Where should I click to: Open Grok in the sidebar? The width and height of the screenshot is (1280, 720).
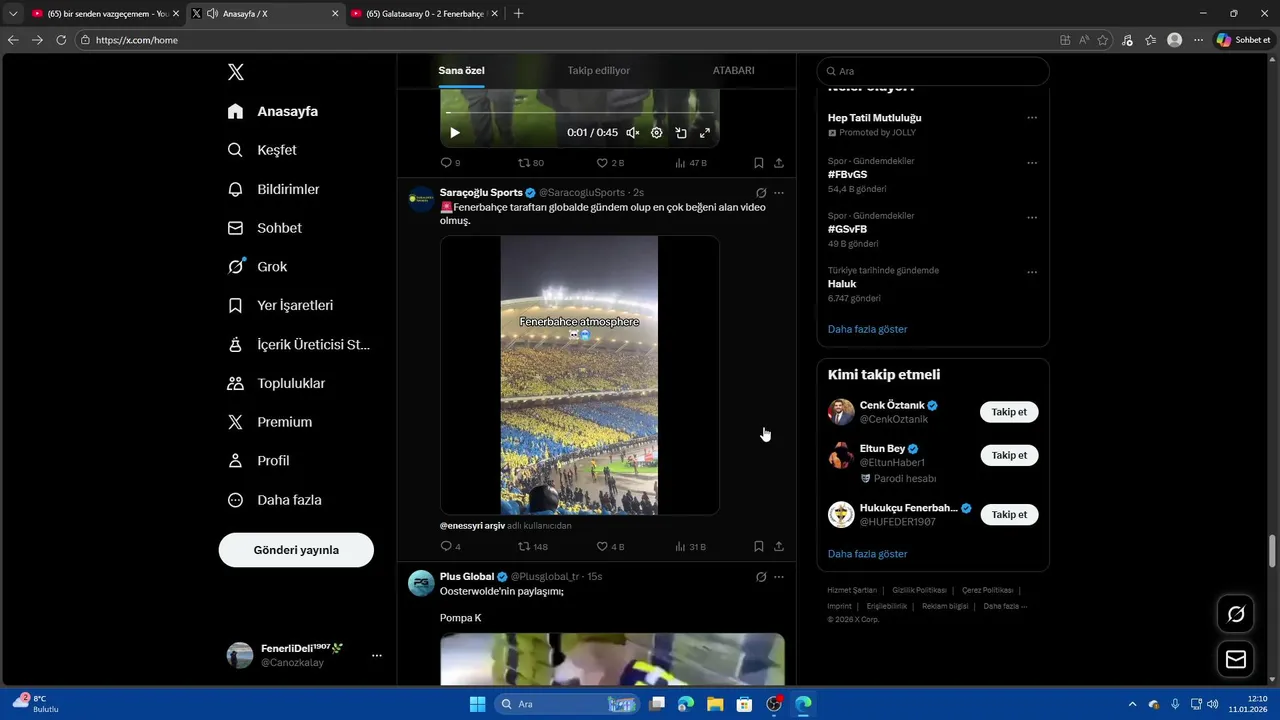[257, 267]
